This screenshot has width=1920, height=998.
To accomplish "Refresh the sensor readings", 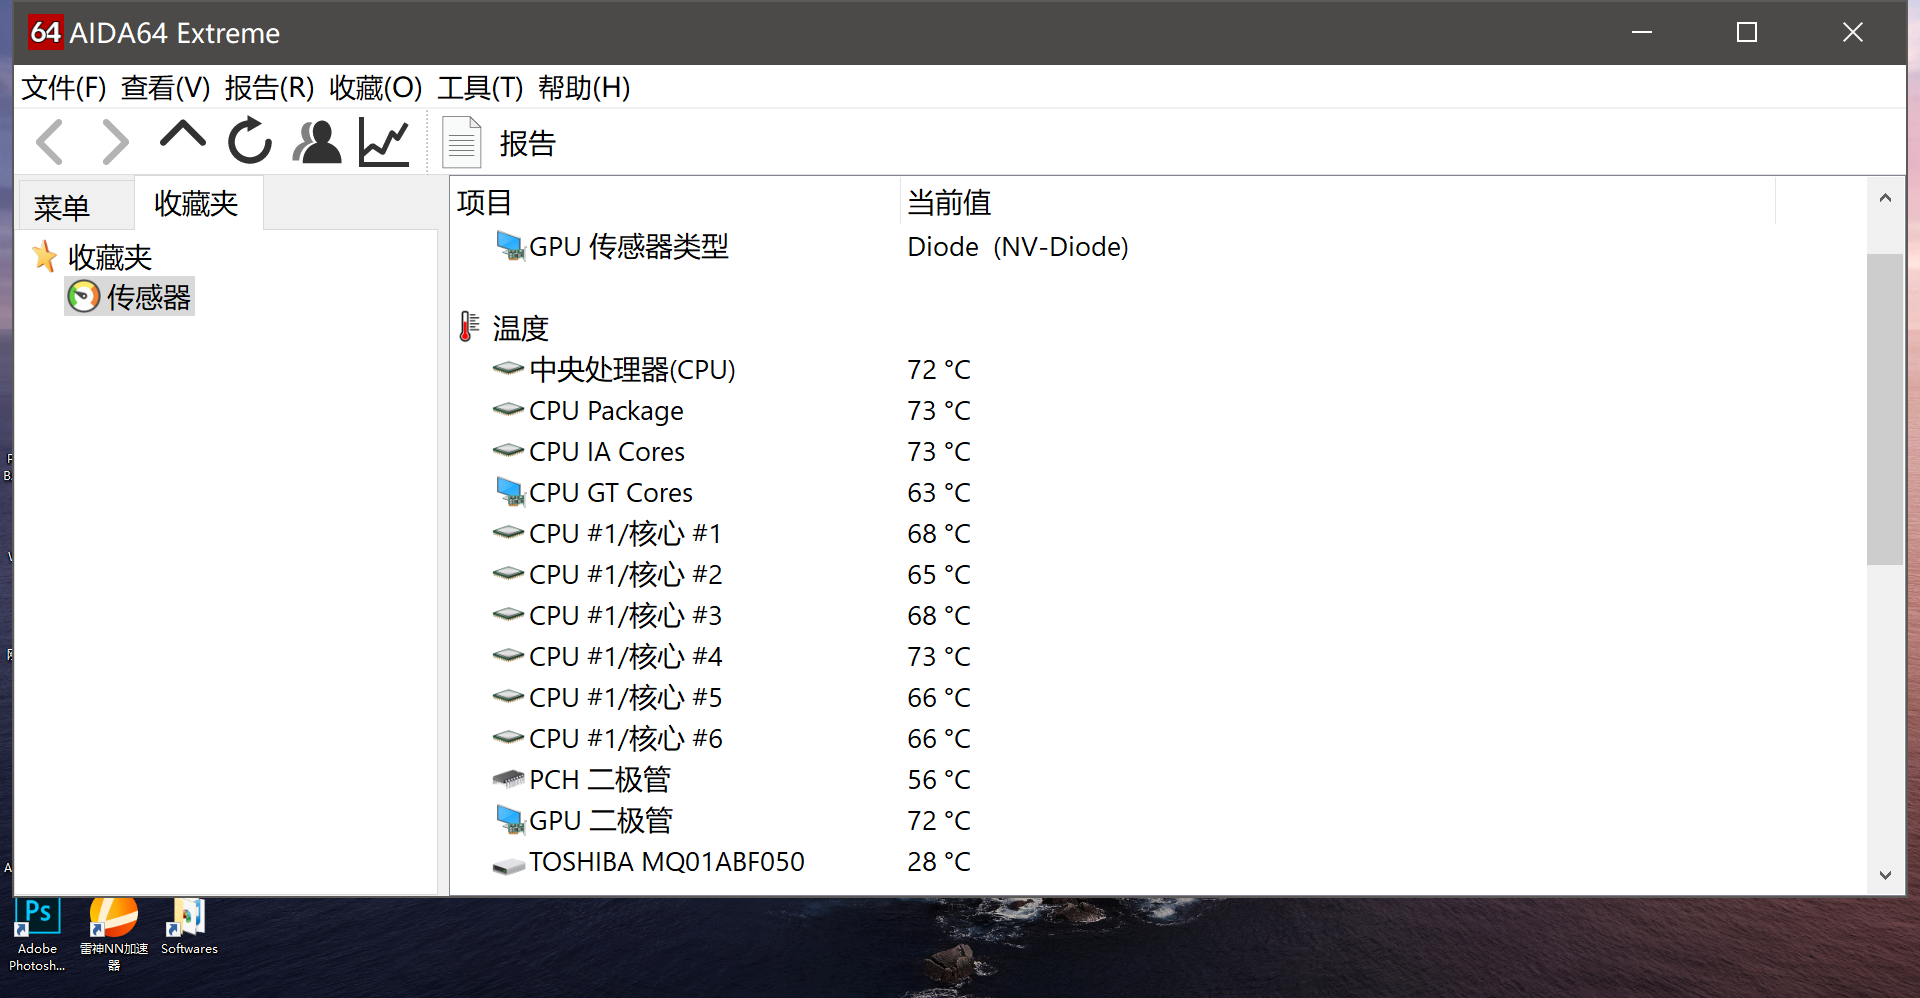I will point(250,141).
